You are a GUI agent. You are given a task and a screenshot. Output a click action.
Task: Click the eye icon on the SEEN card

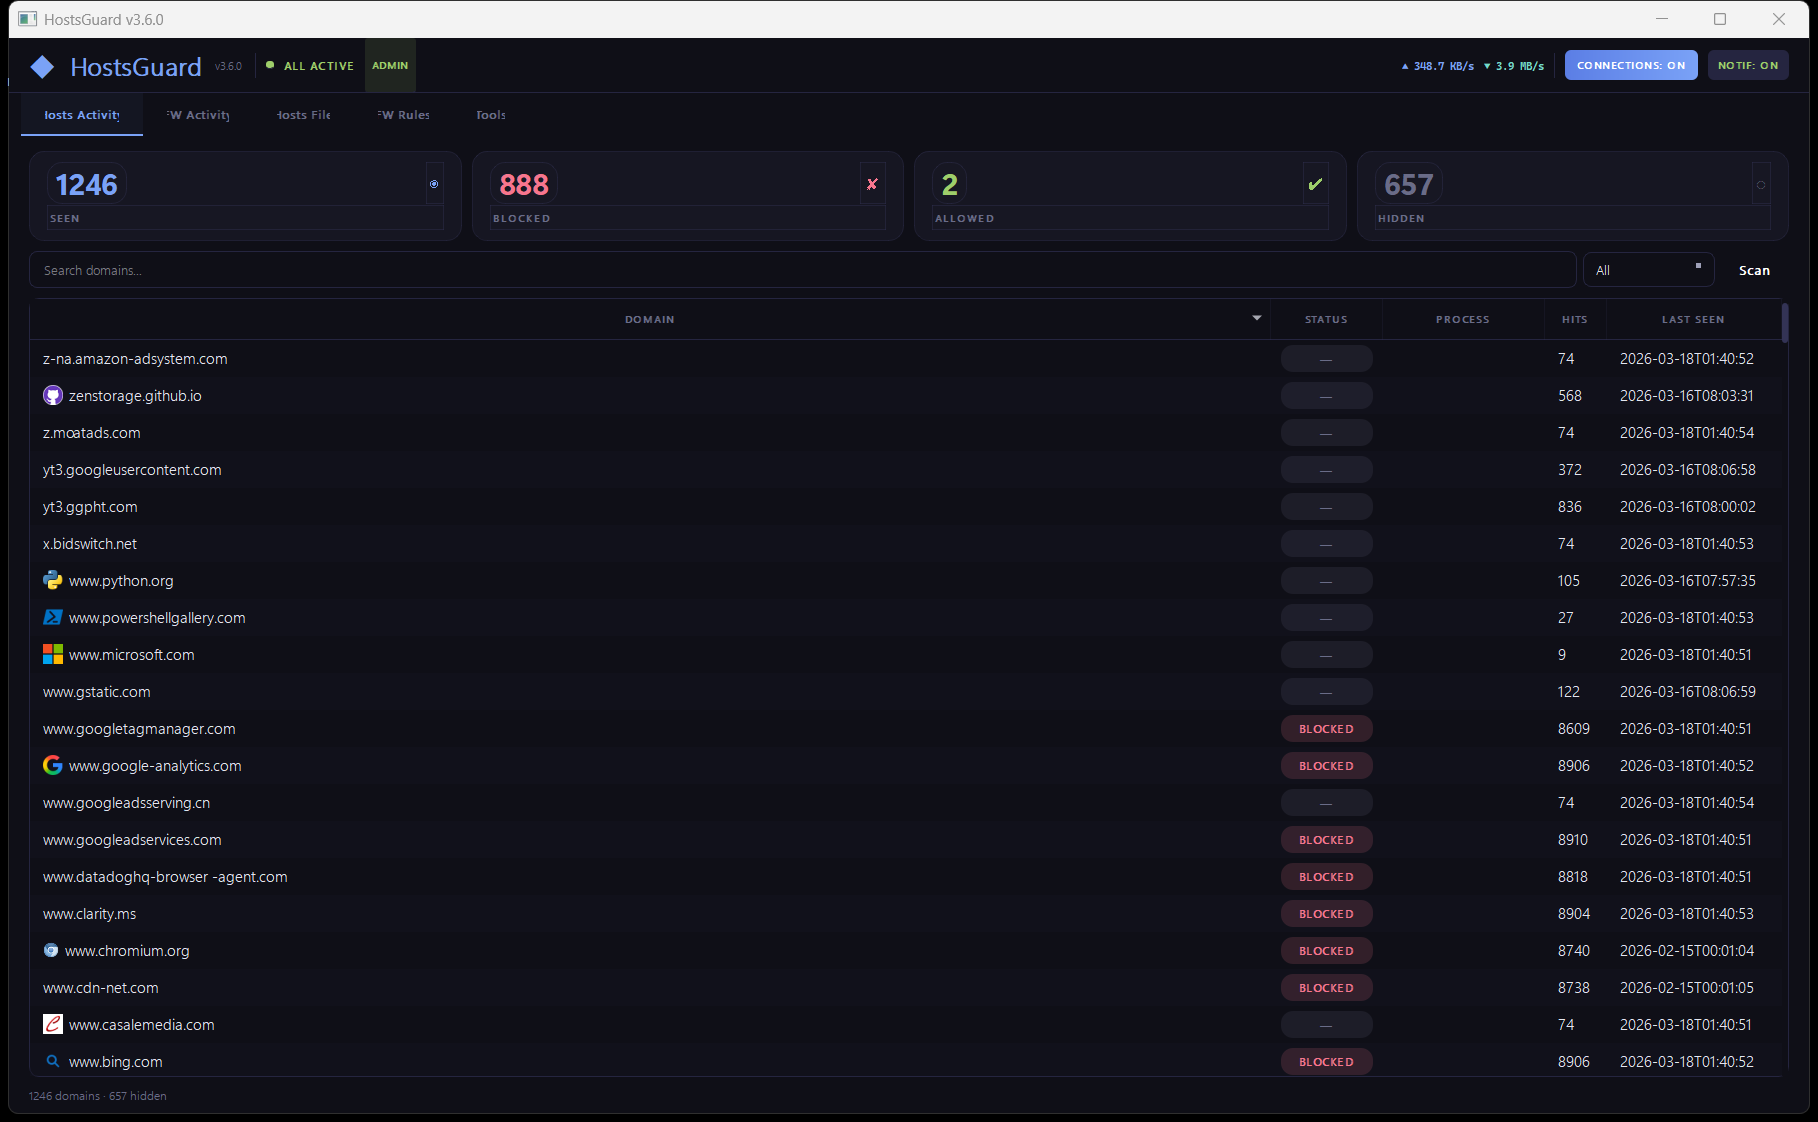(434, 183)
